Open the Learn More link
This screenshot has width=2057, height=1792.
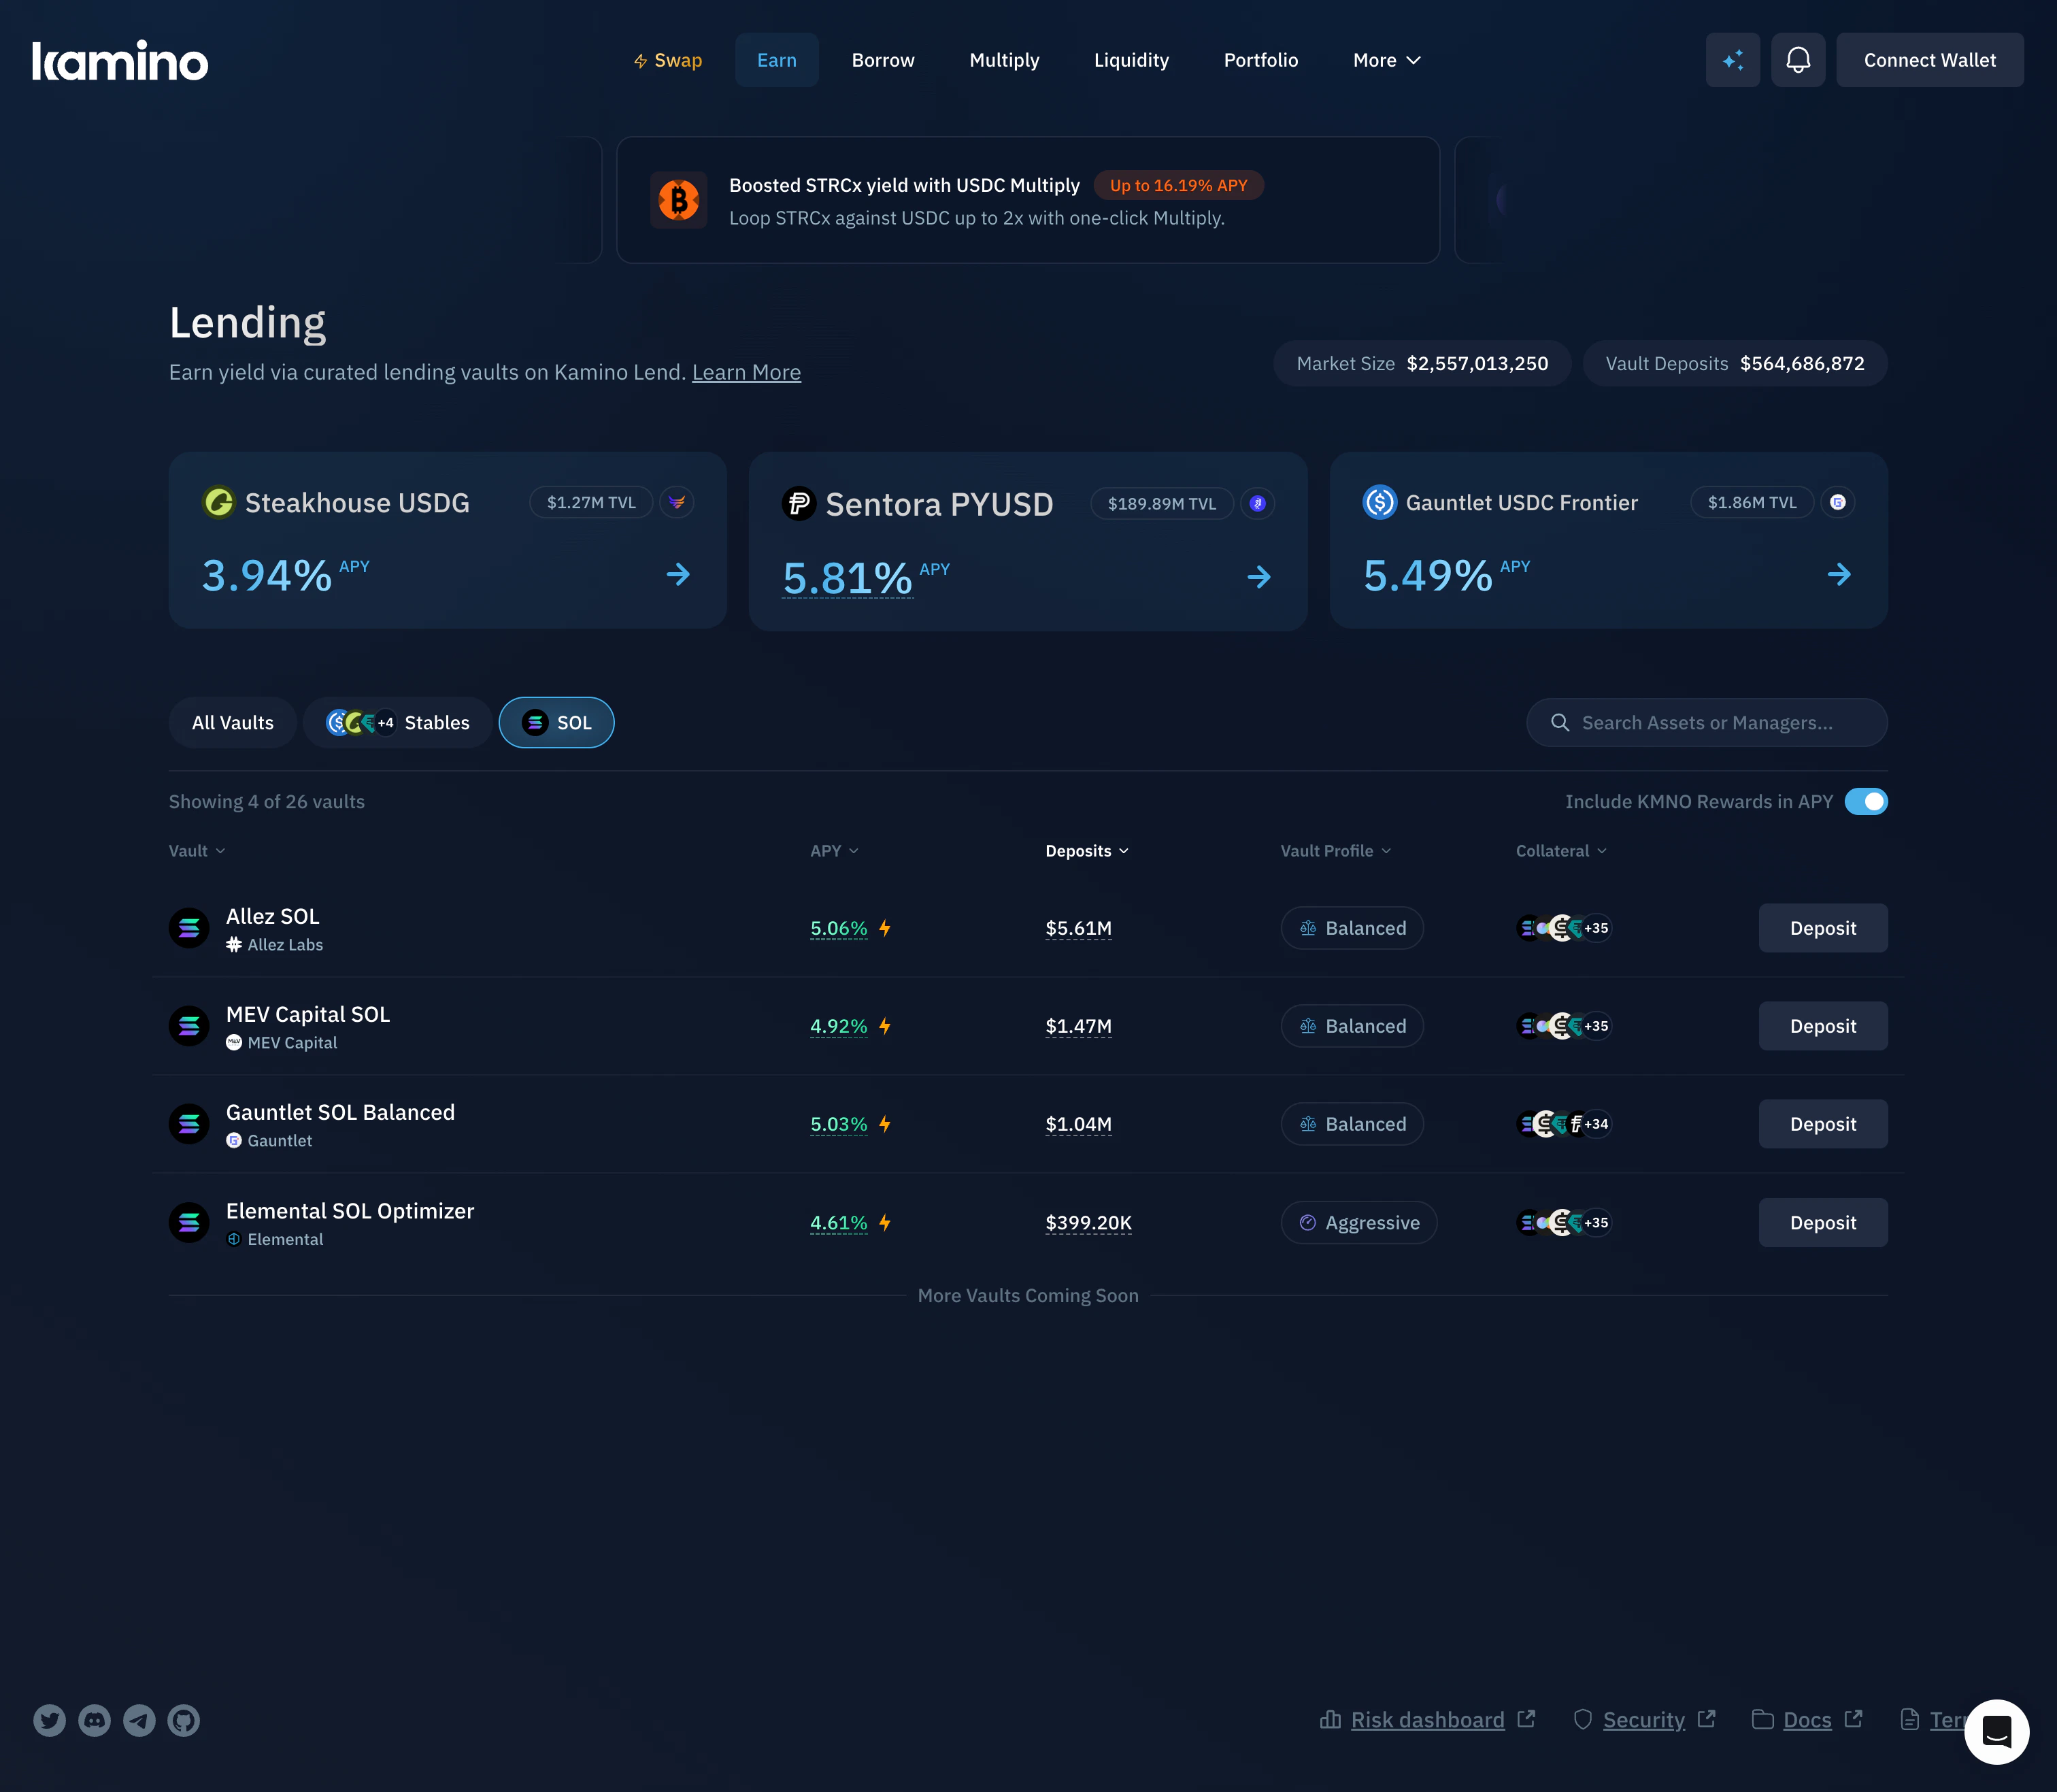coord(746,372)
